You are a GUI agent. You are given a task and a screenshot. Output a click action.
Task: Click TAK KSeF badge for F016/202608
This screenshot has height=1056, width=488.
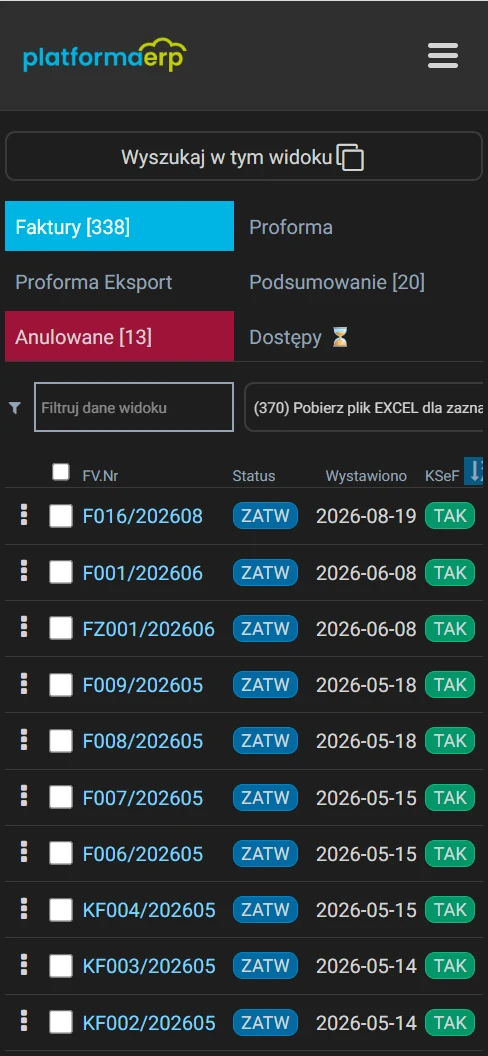pos(450,517)
